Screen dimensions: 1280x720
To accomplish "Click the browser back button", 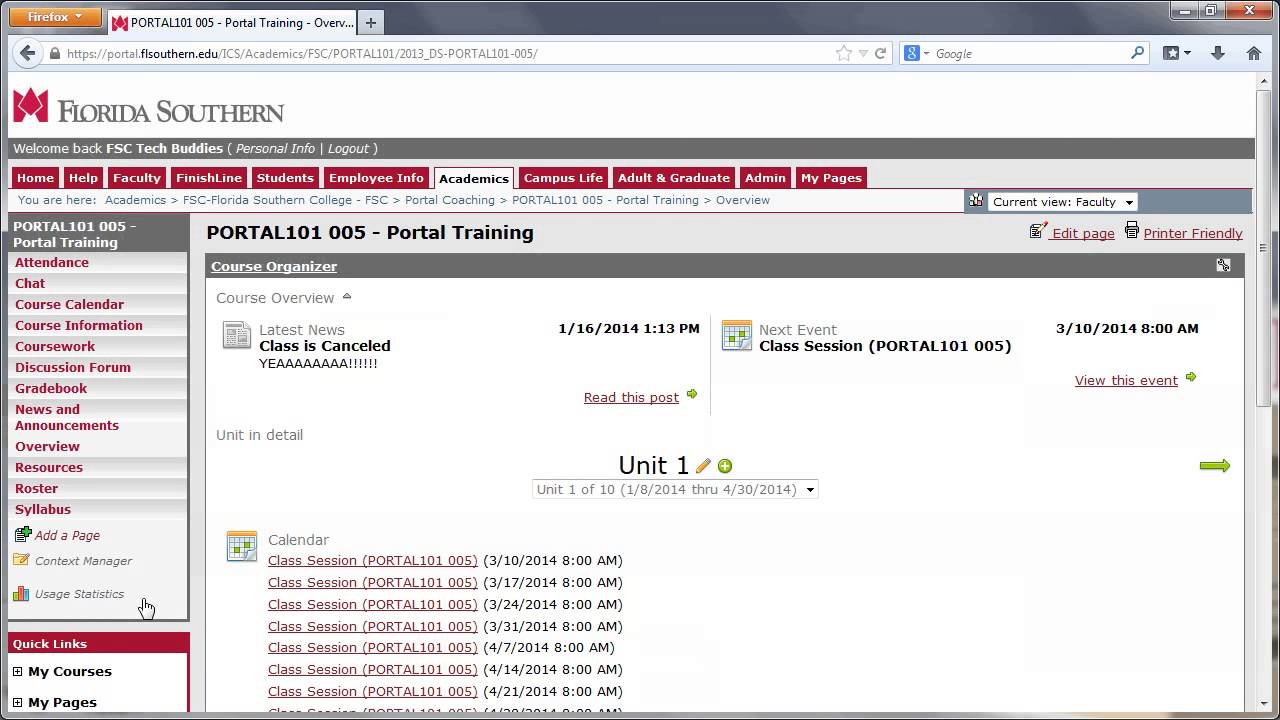I will (27, 53).
